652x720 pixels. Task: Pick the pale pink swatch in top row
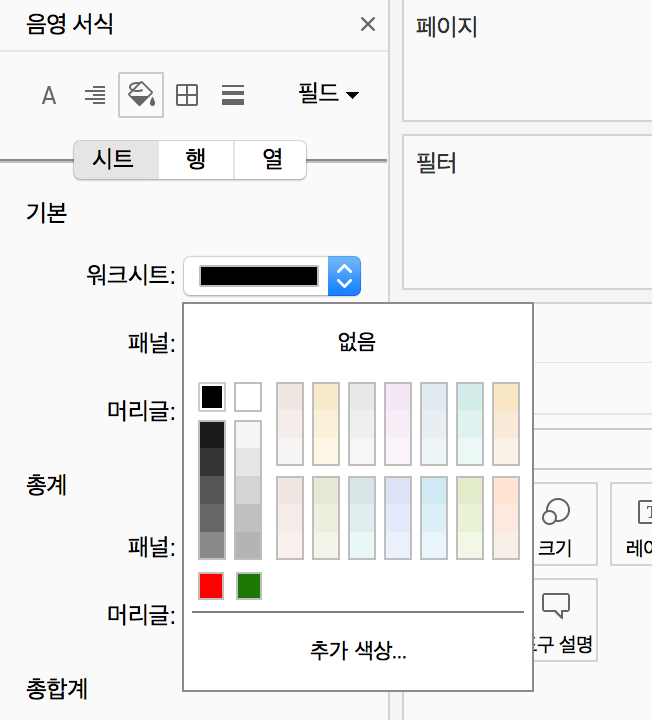click(x=290, y=423)
